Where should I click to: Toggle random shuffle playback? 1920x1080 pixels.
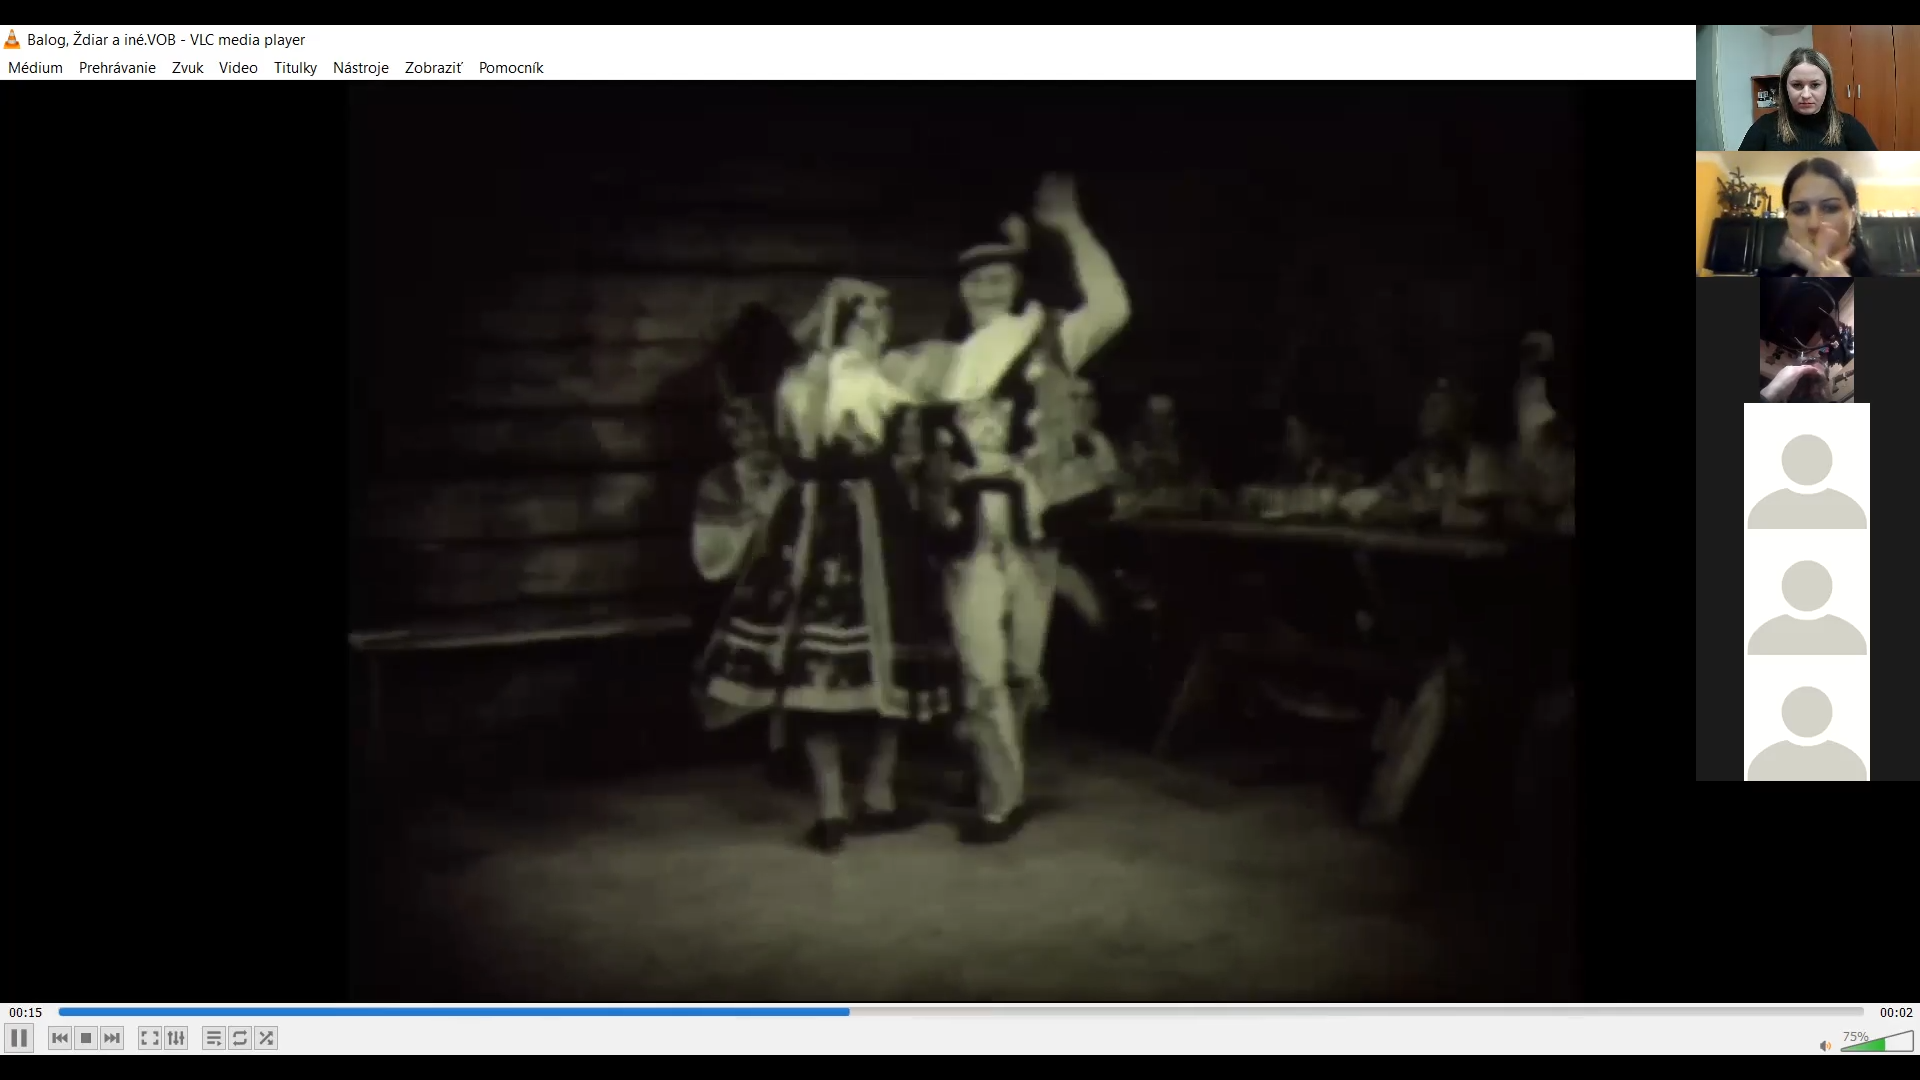(x=266, y=1038)
